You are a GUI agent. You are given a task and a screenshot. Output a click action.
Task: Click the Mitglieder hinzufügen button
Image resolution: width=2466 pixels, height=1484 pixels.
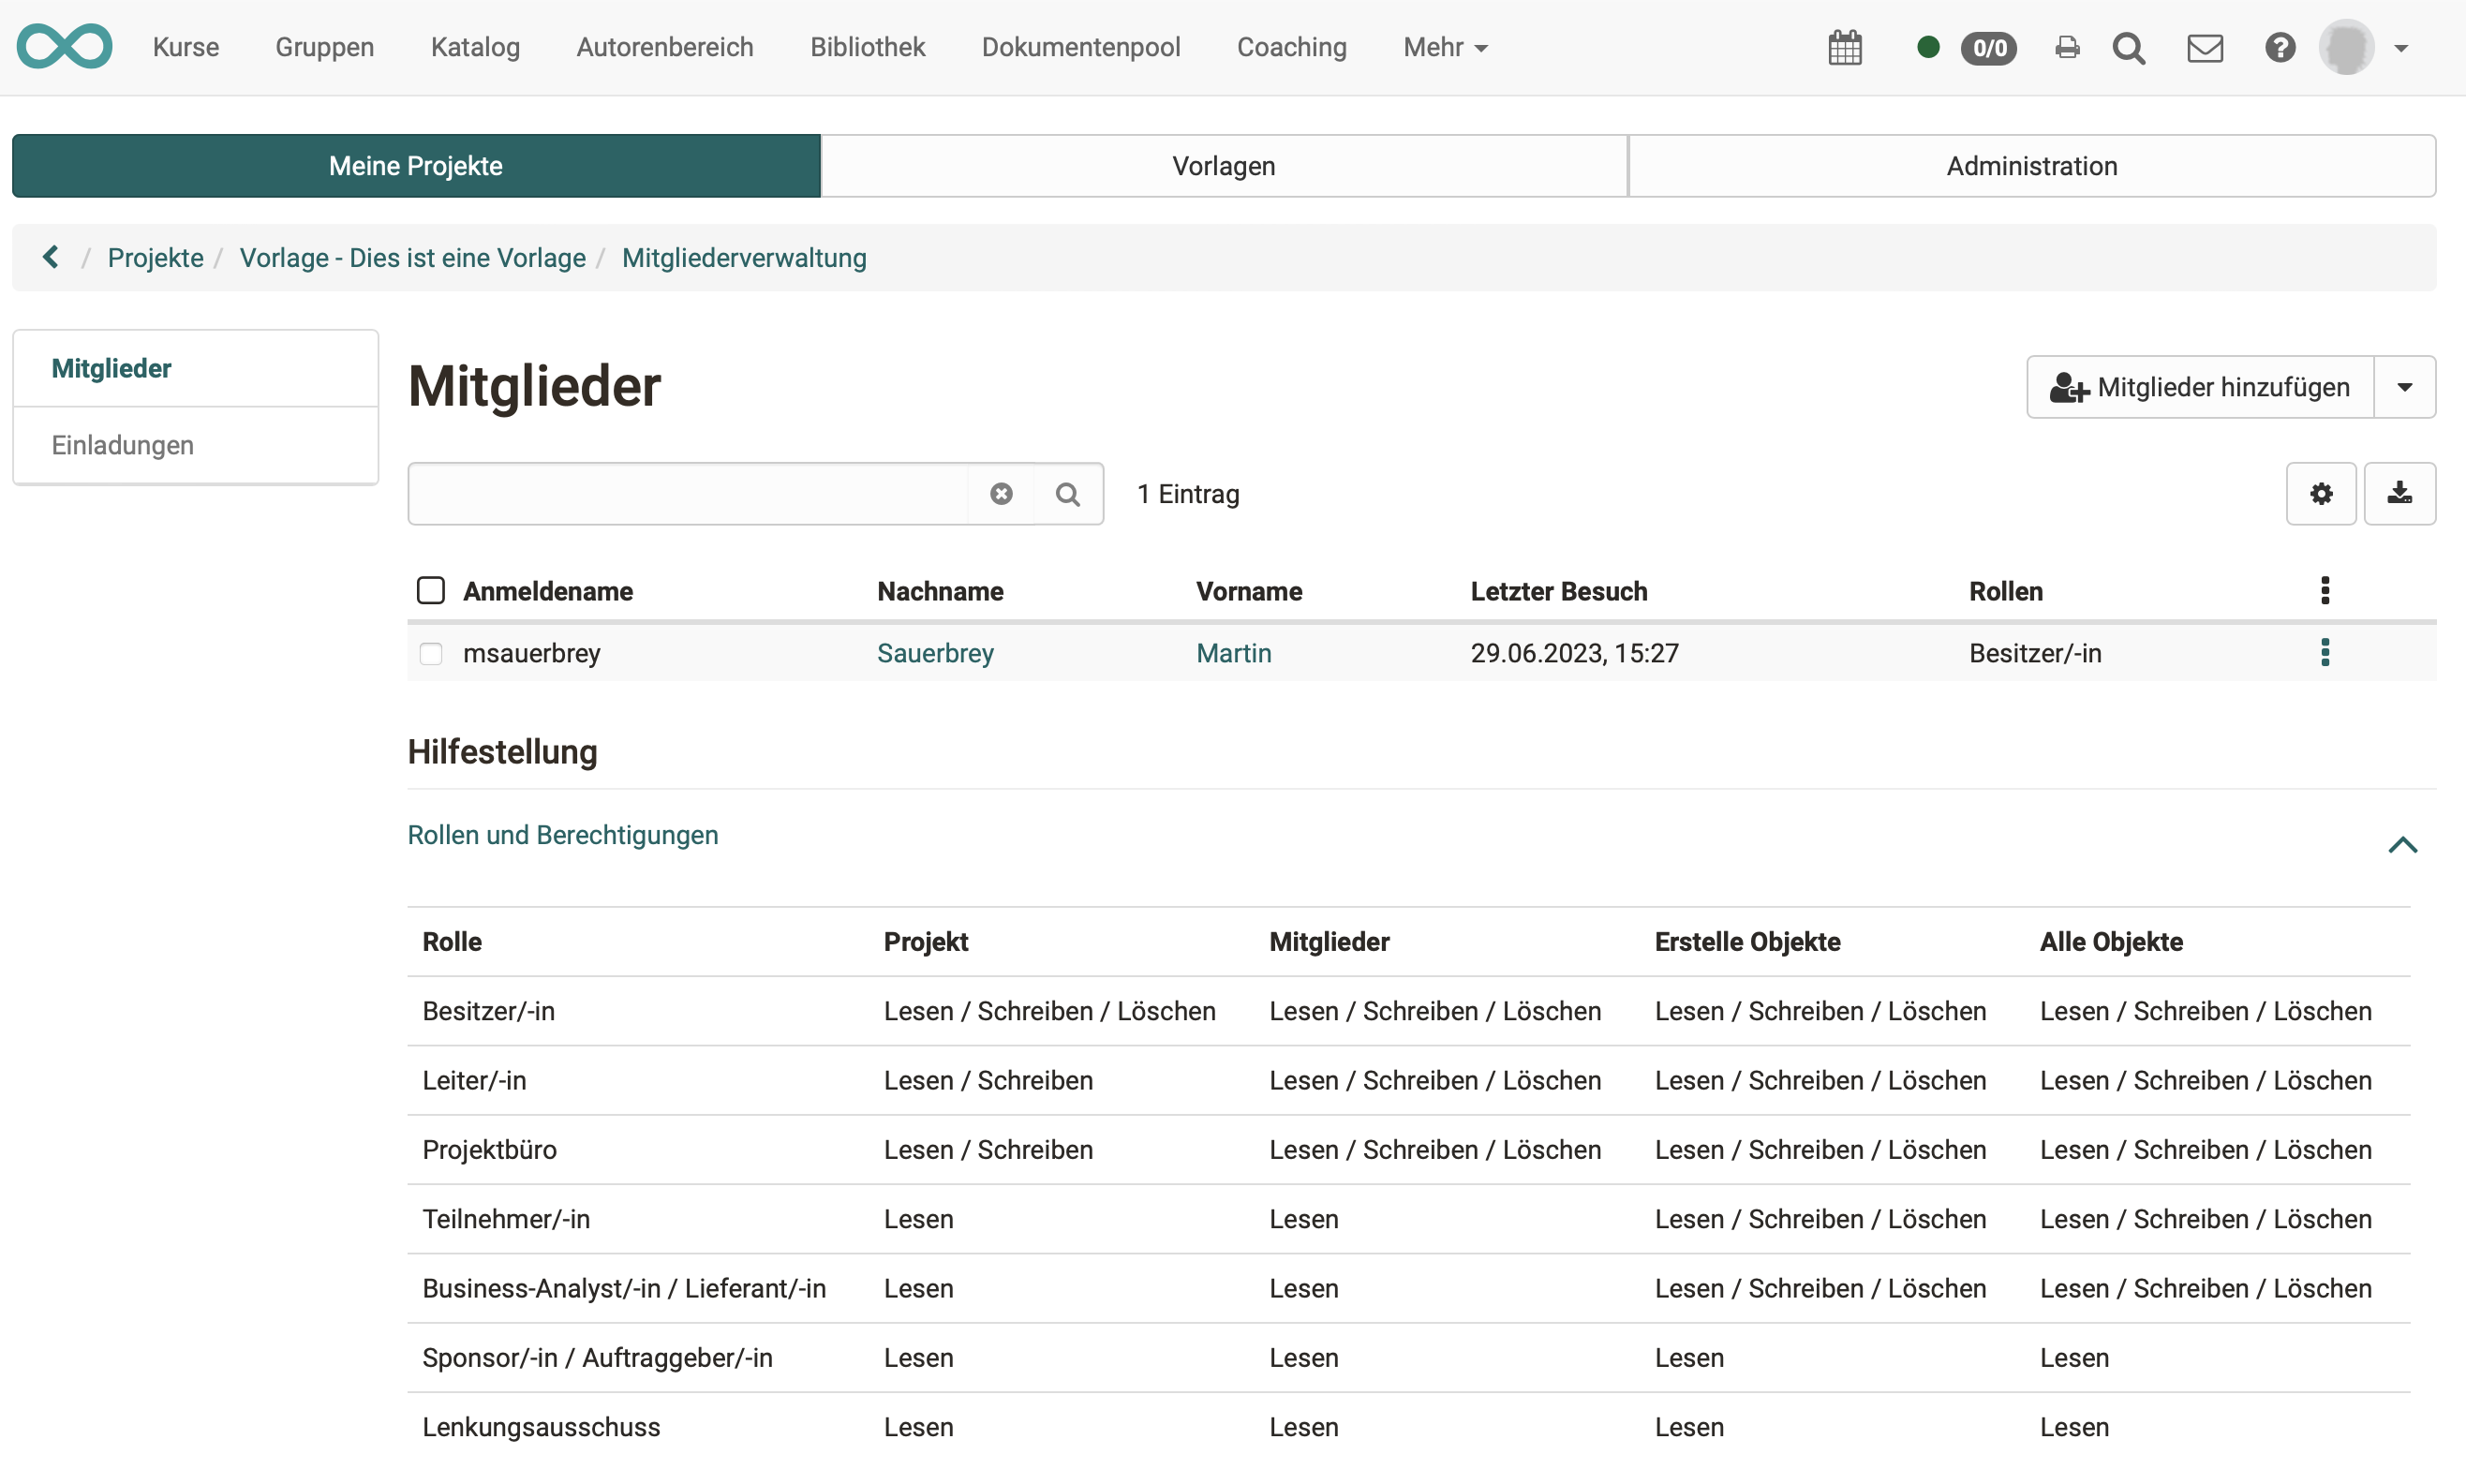click(2201, 387)
